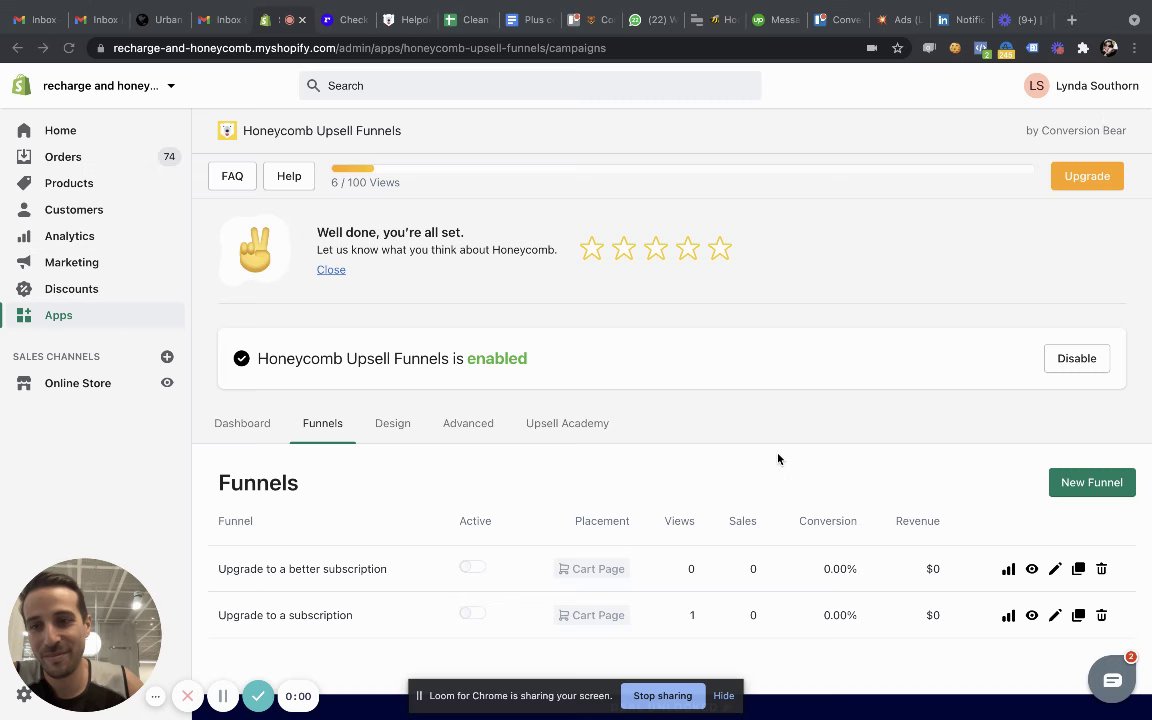Rate Honeycomb one star
The width and height of the screenshot is (1152, 720).
[x=591, y=248]
